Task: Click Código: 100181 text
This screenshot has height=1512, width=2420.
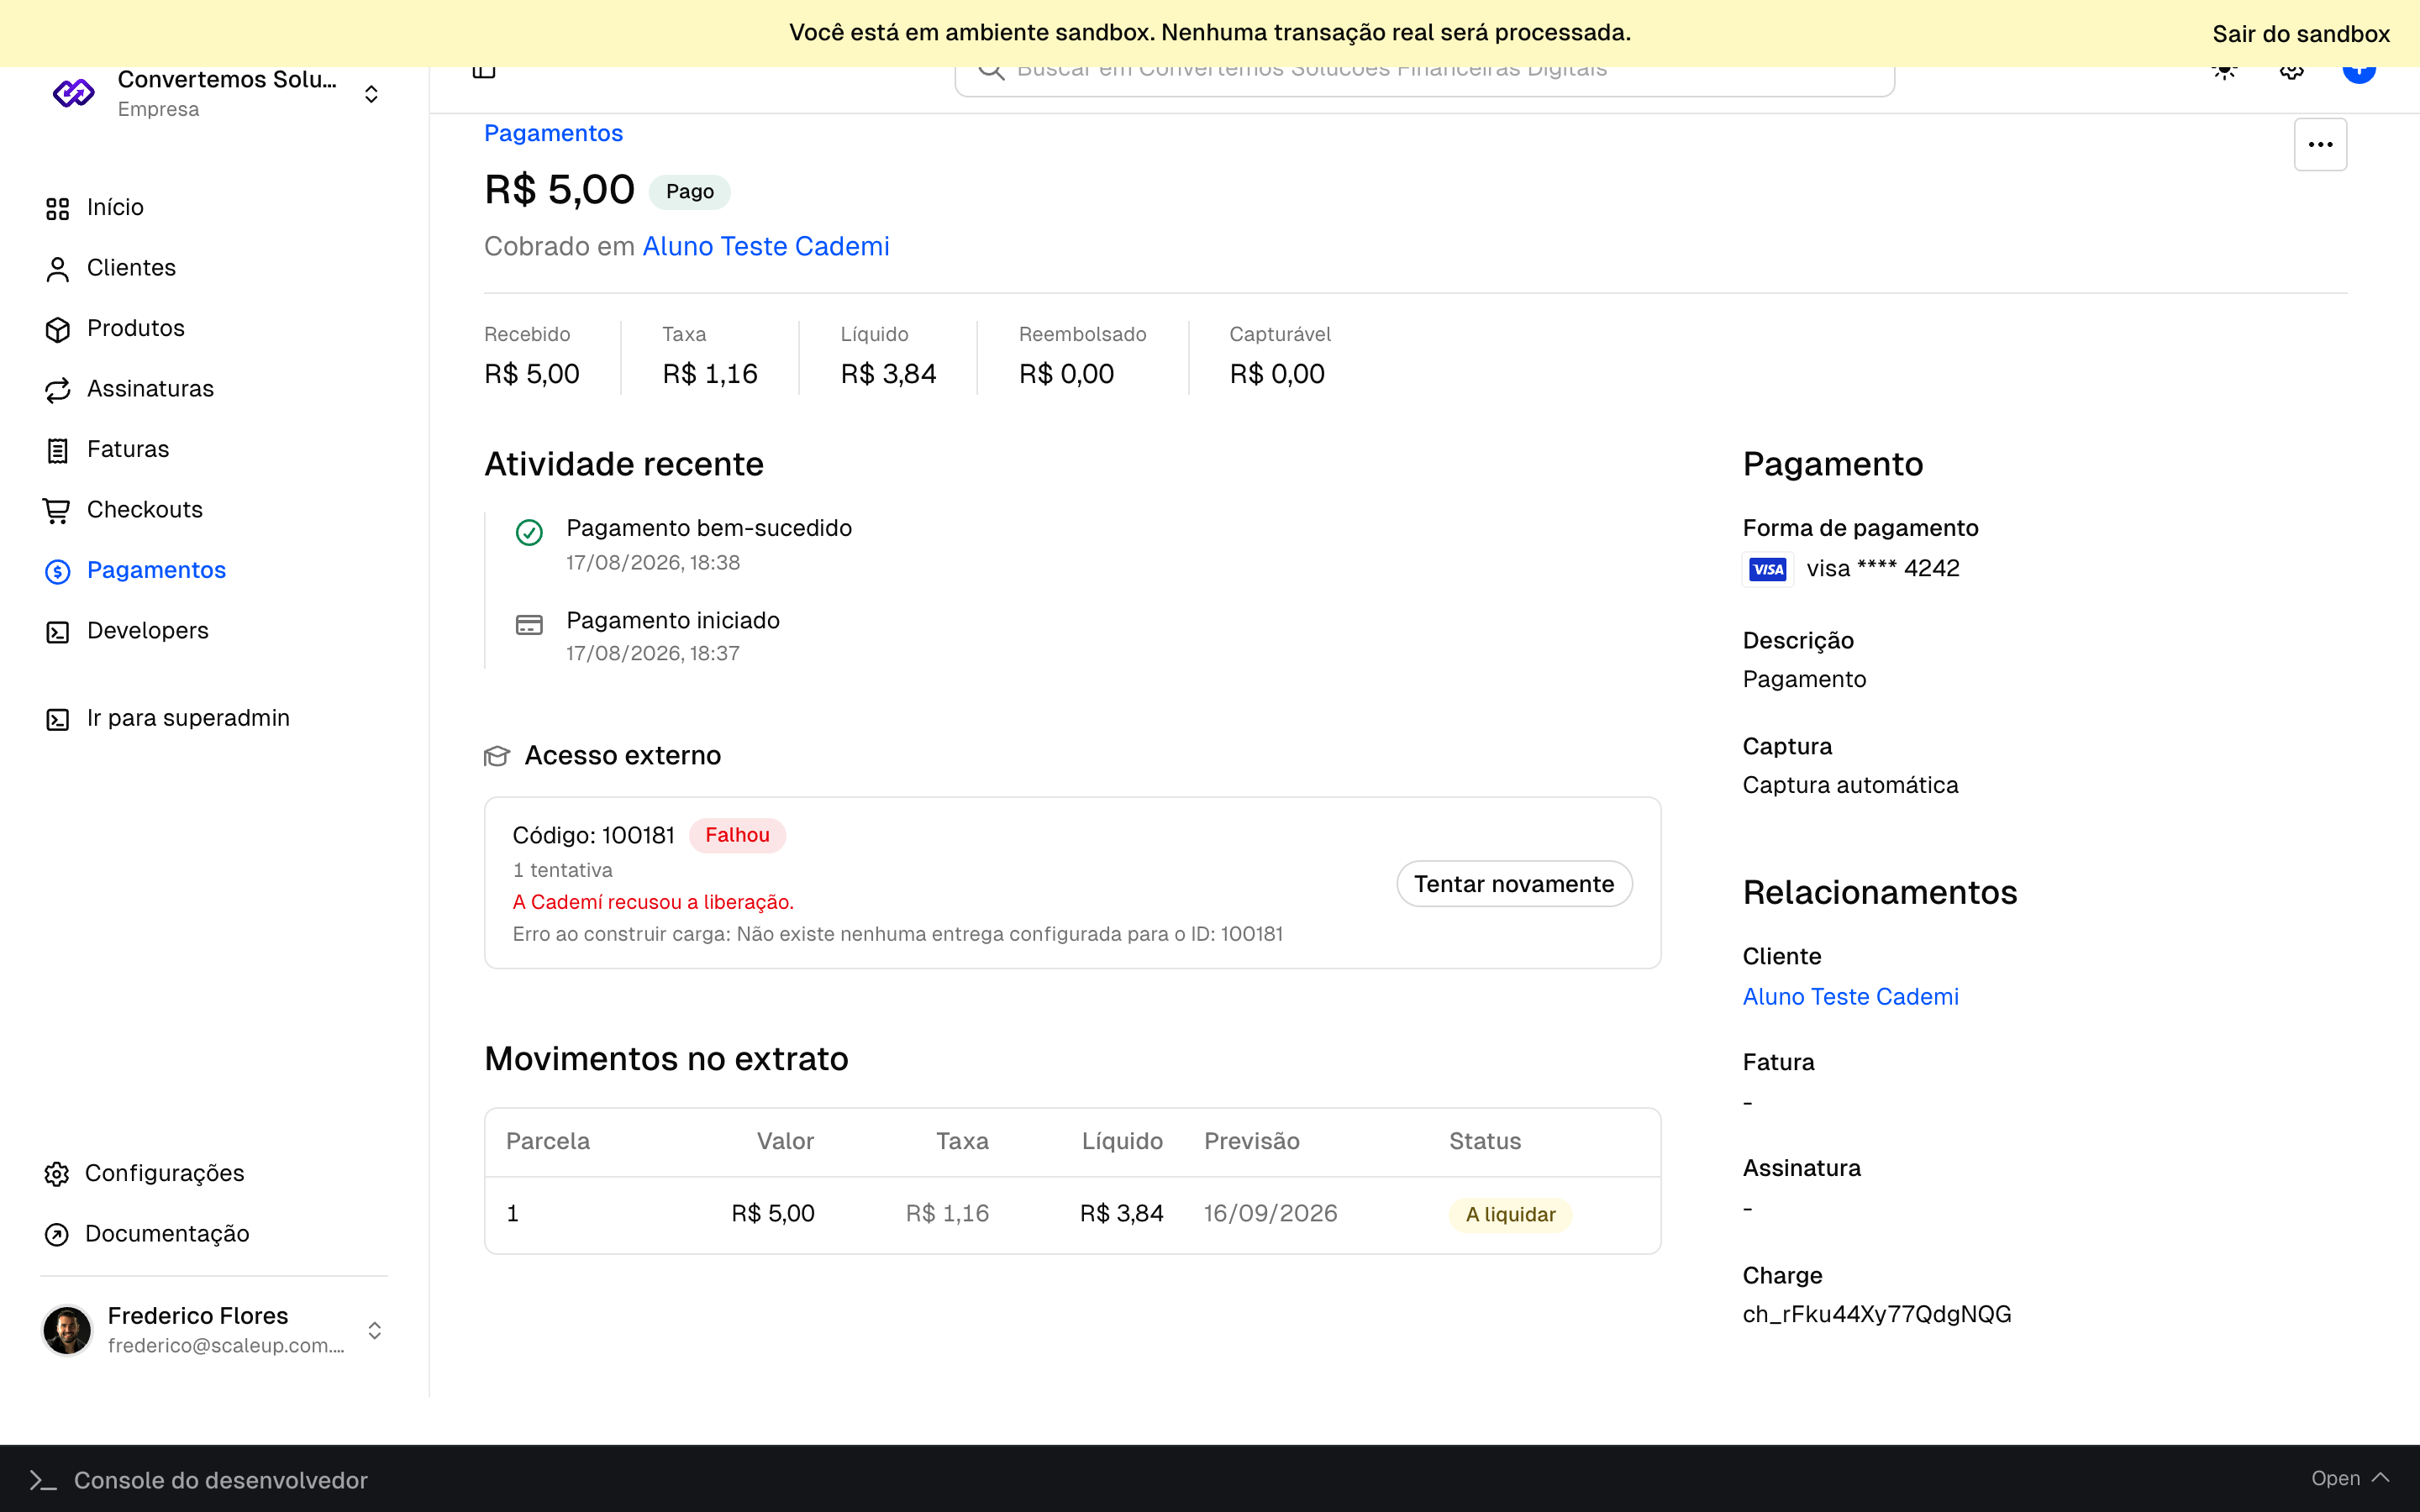Action: pyautogui.click(x=593, y=835)
